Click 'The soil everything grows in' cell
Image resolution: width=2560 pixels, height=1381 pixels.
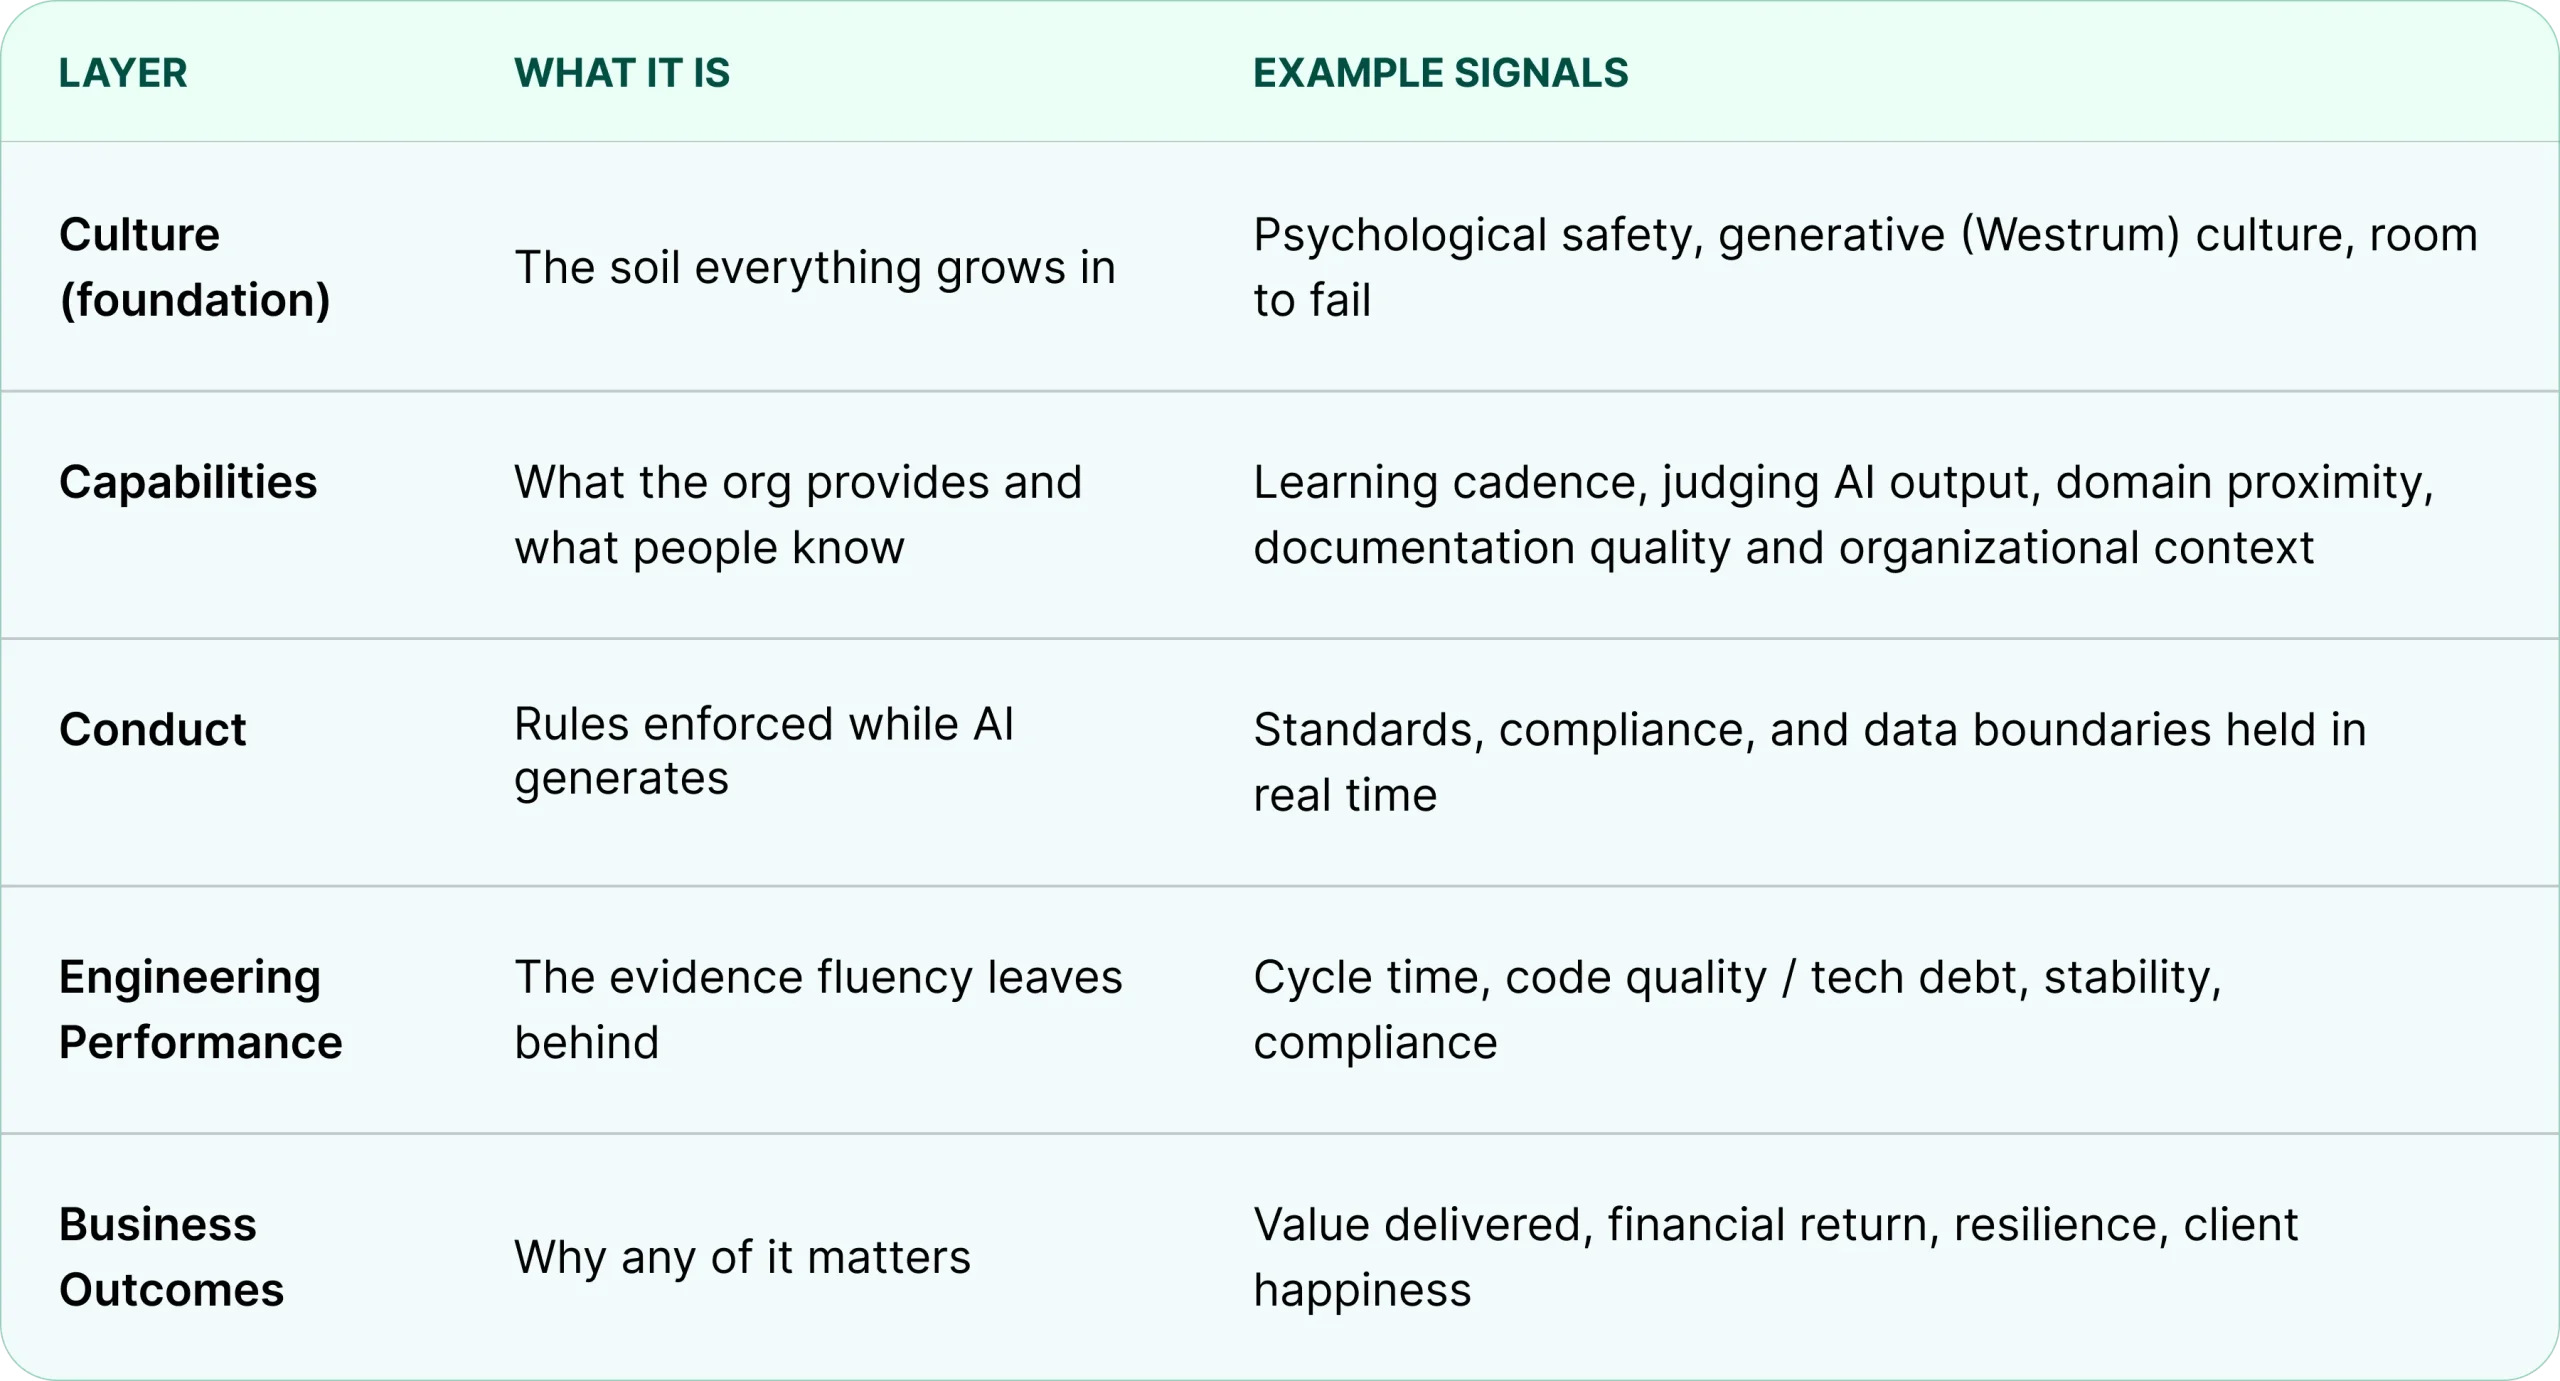[815, 267]
